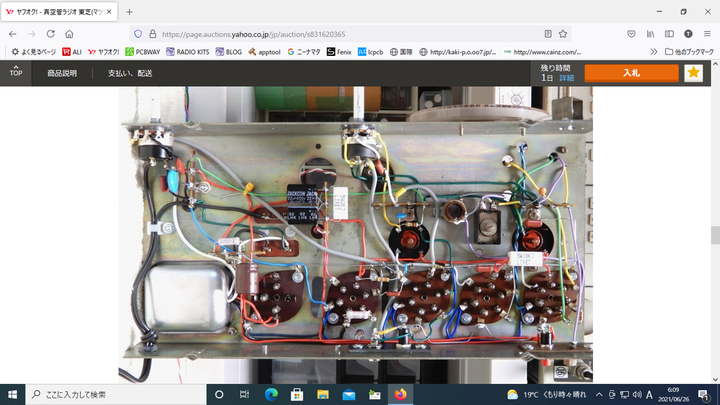Screen dimensions: 720x405
Task: Go to the Firefox home page
Action: point(69,33)
